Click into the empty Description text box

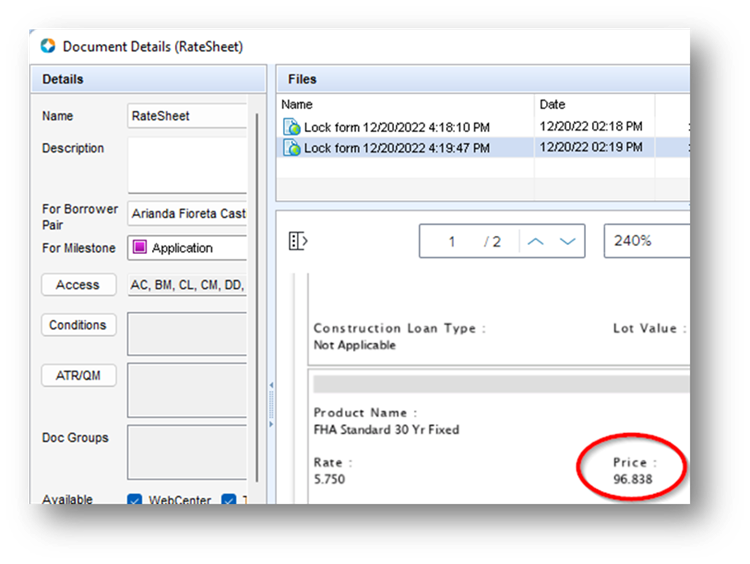[187, 165]
